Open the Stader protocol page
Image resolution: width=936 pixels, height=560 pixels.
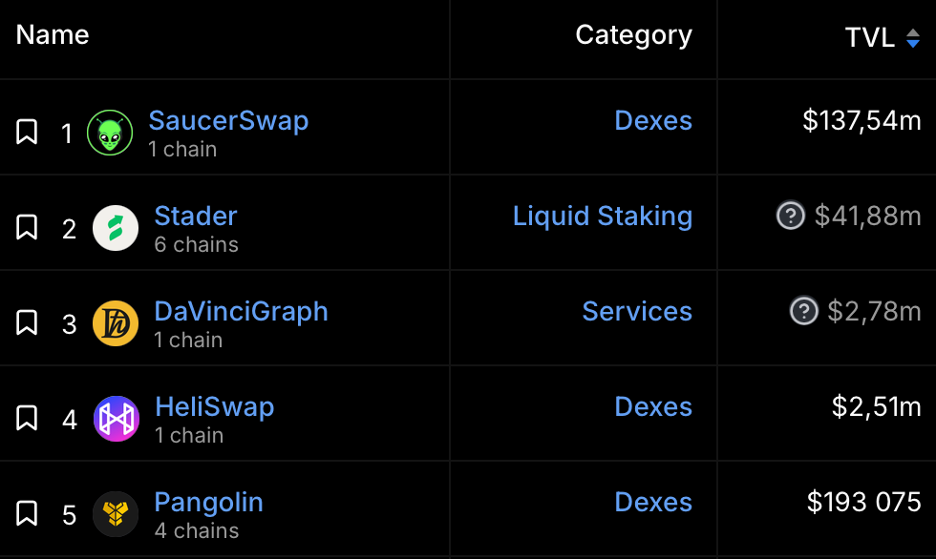pyautogui.click(x=196, y=216)
